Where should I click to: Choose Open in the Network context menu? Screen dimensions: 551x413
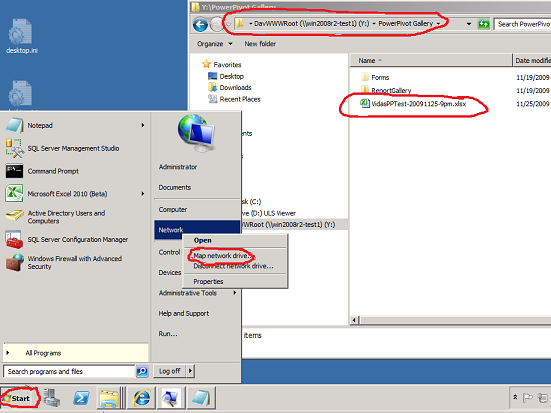click(235, 240)
